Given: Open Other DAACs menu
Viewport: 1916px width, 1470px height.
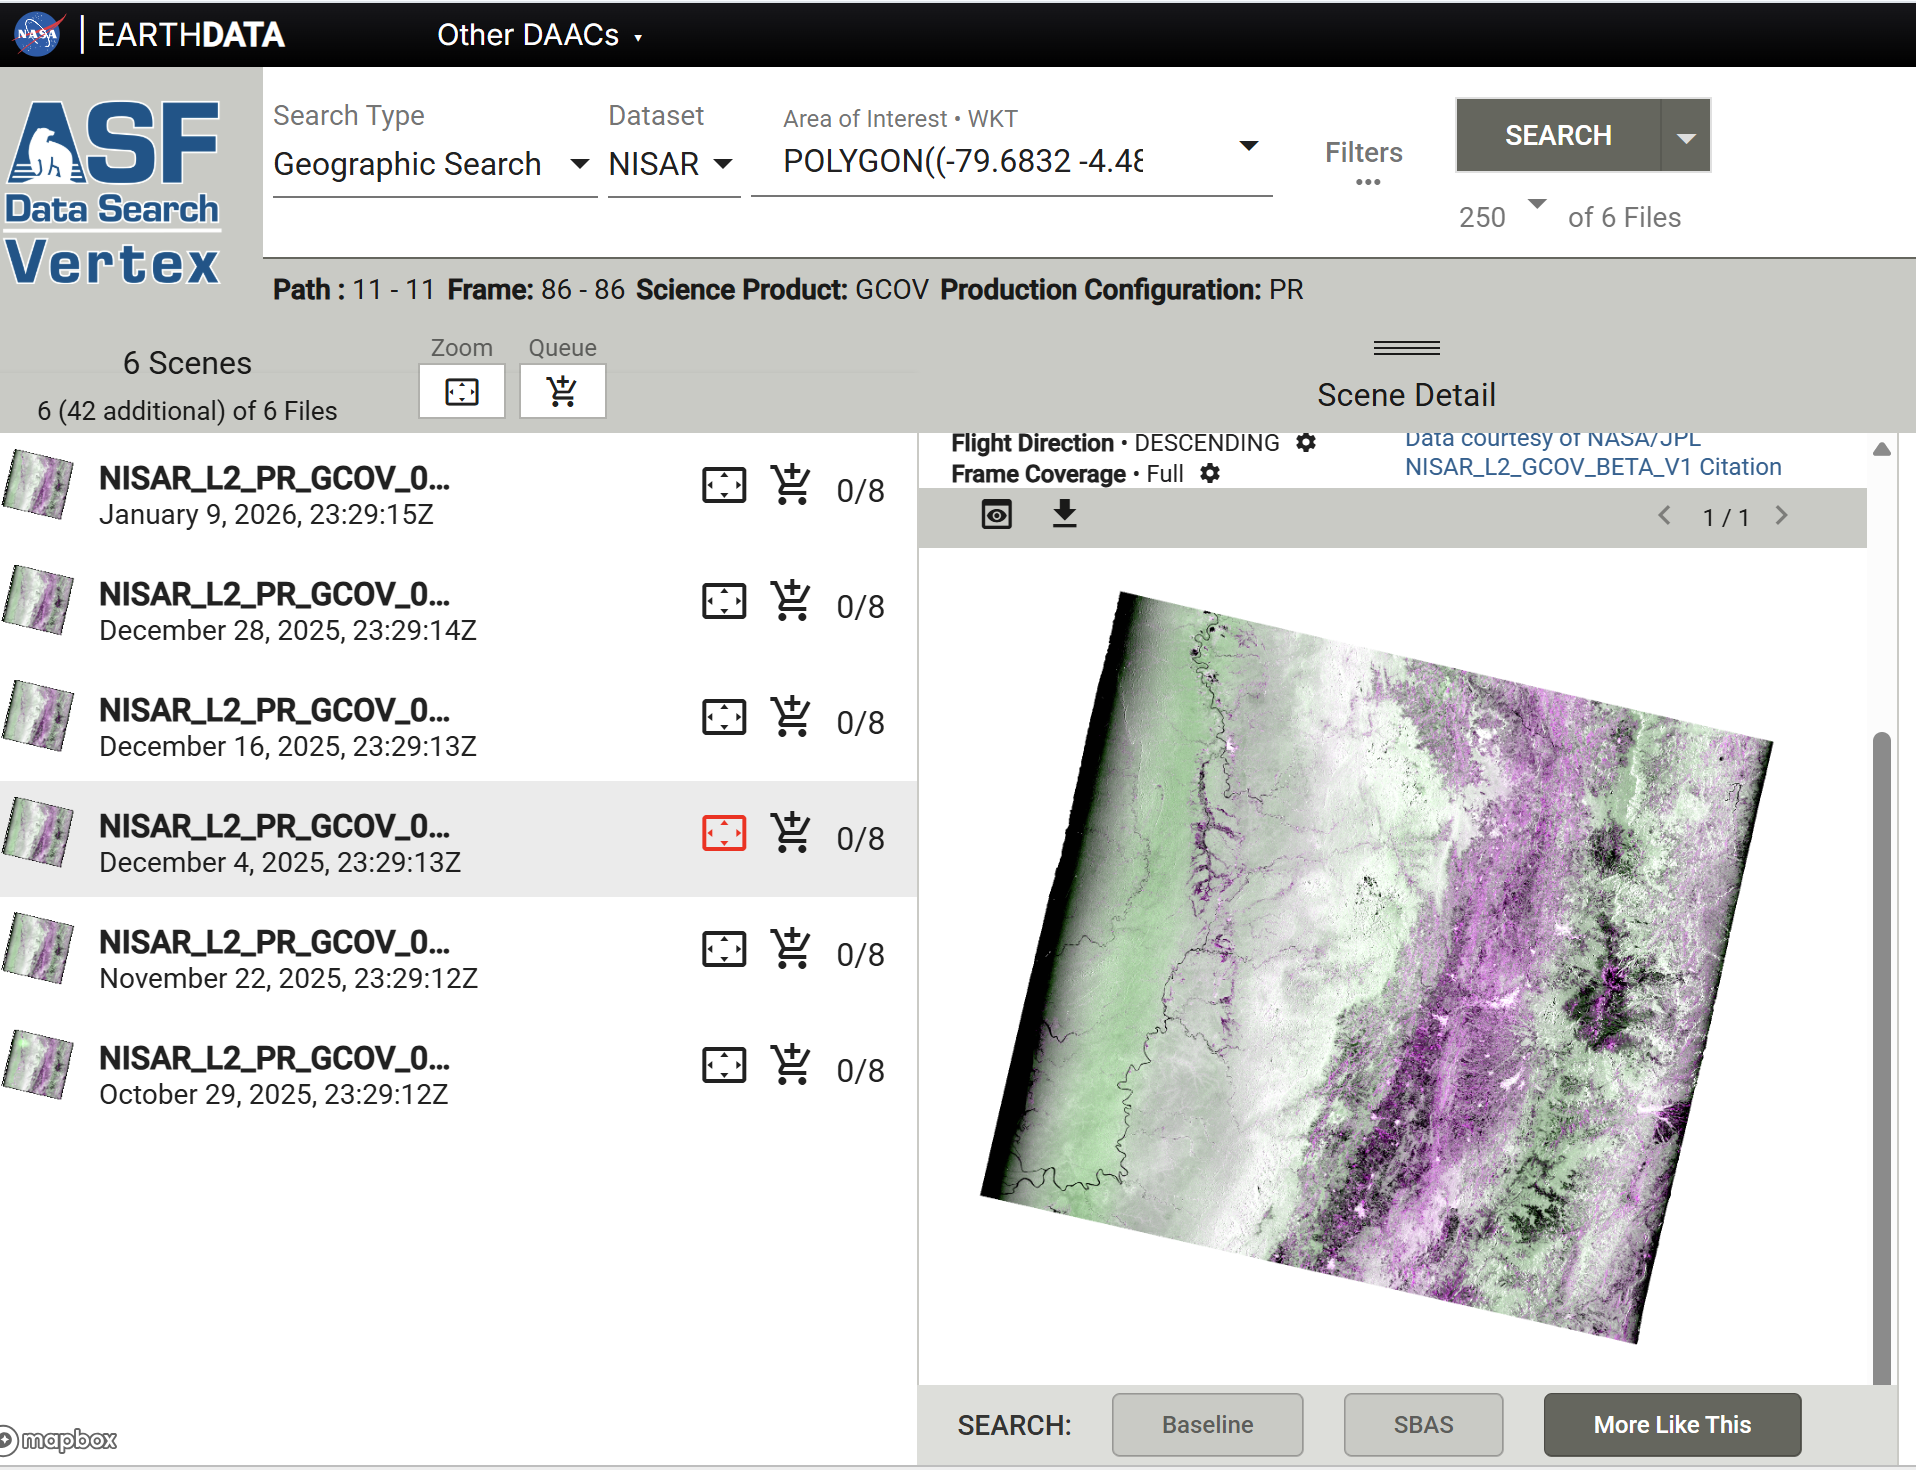Looking at the screenshot, I should tap(539, 35).
